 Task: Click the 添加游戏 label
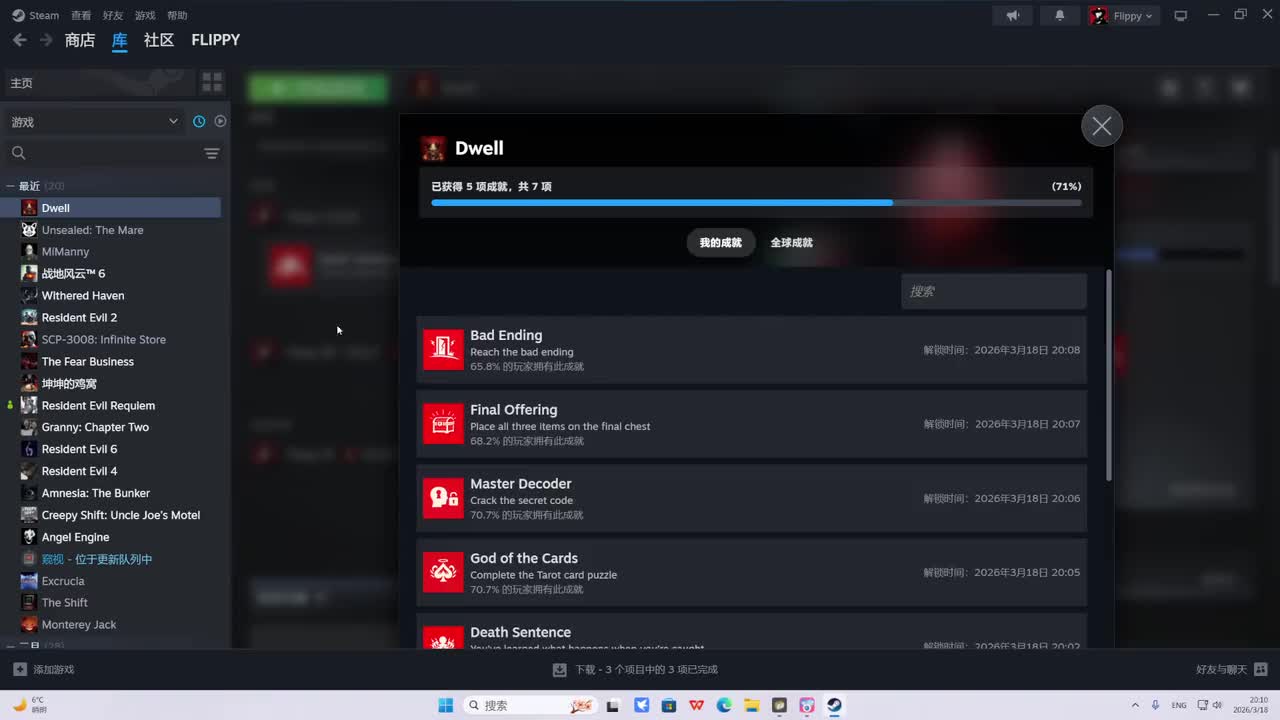coord(54,669)
